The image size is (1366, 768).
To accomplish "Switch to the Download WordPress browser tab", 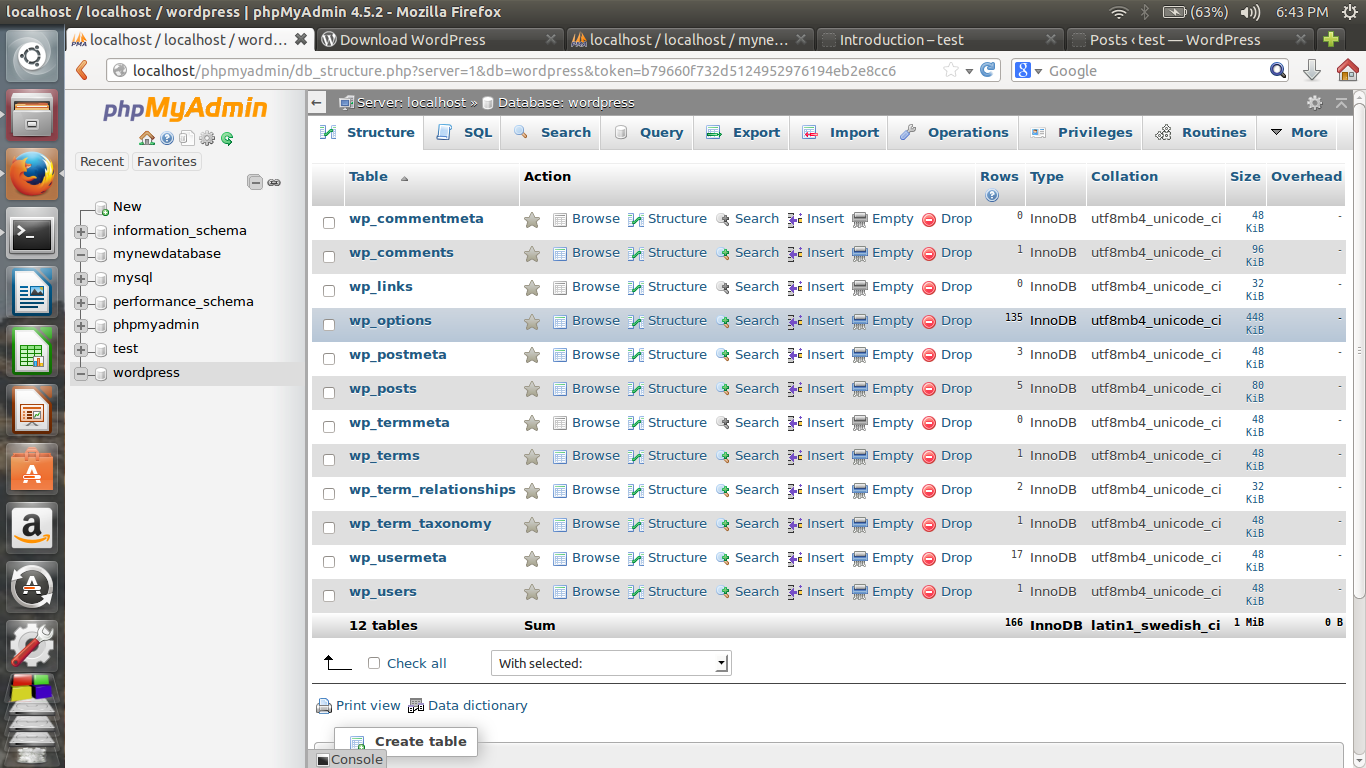I will [439, 40].
